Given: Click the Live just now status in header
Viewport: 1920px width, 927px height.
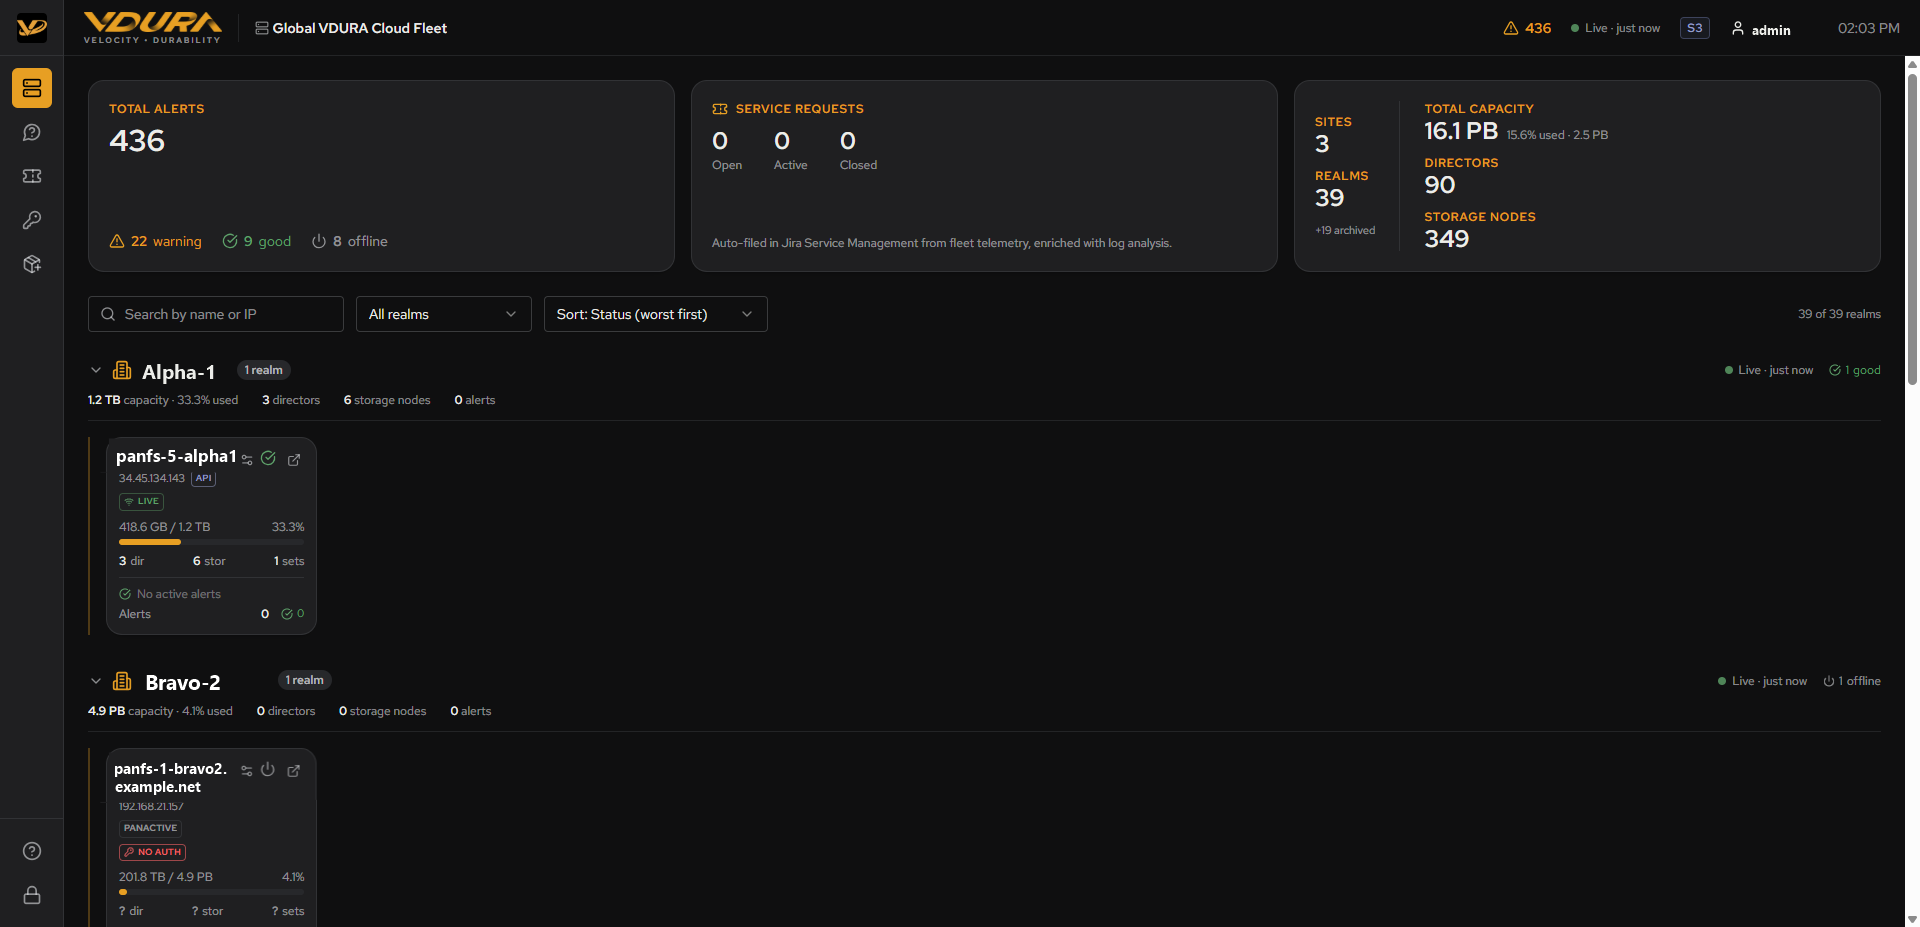Looking at the screenshot, I should 1615,28.
